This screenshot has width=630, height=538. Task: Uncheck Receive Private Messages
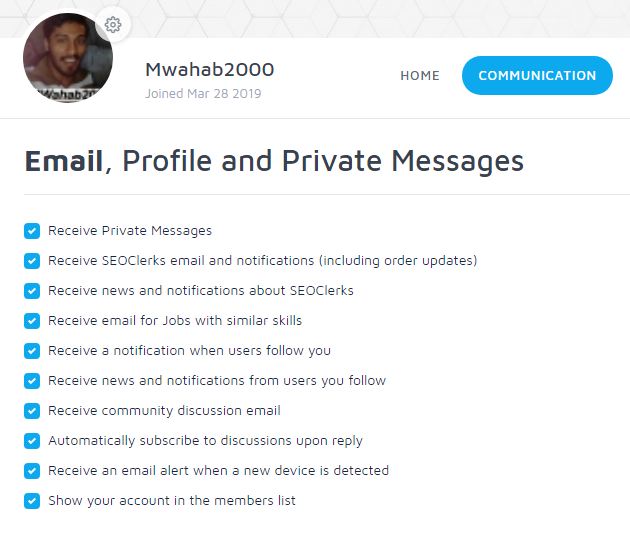[x=32, y=231]
